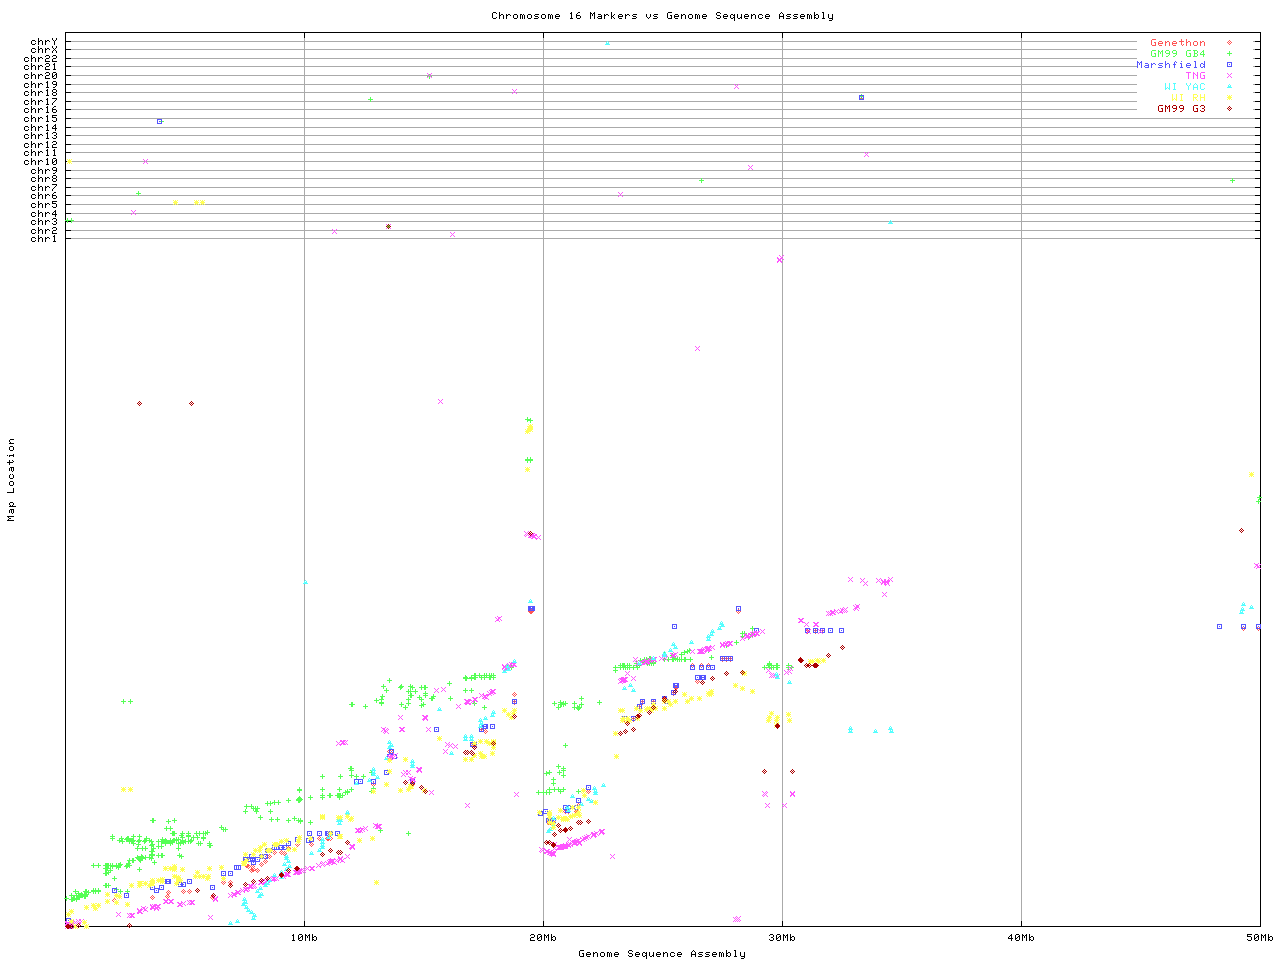Click the chart title Chromosome 16 Markers
Image resolution: width=1280 pixels, height=960 pixels.
pos(662,16)
